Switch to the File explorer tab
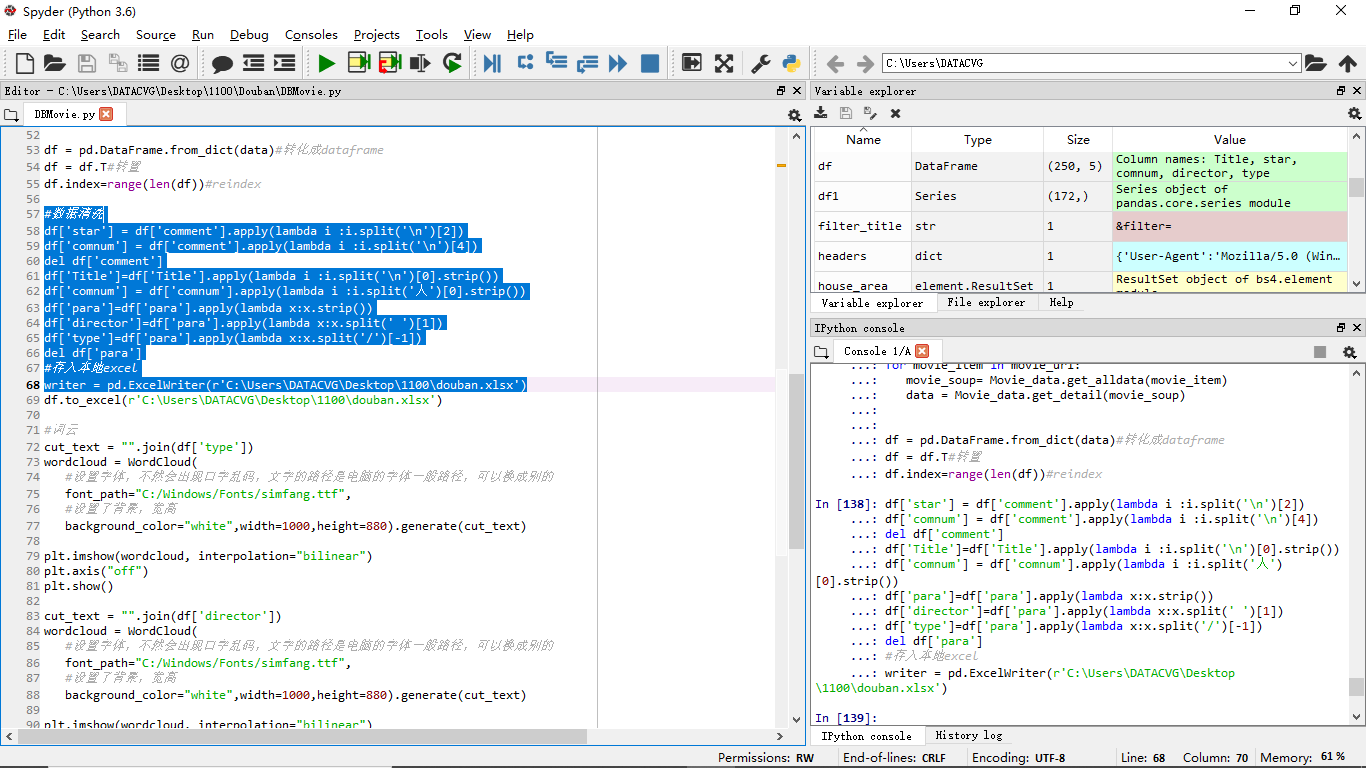Screen dimensions: 1366x768 coord(985,302)
